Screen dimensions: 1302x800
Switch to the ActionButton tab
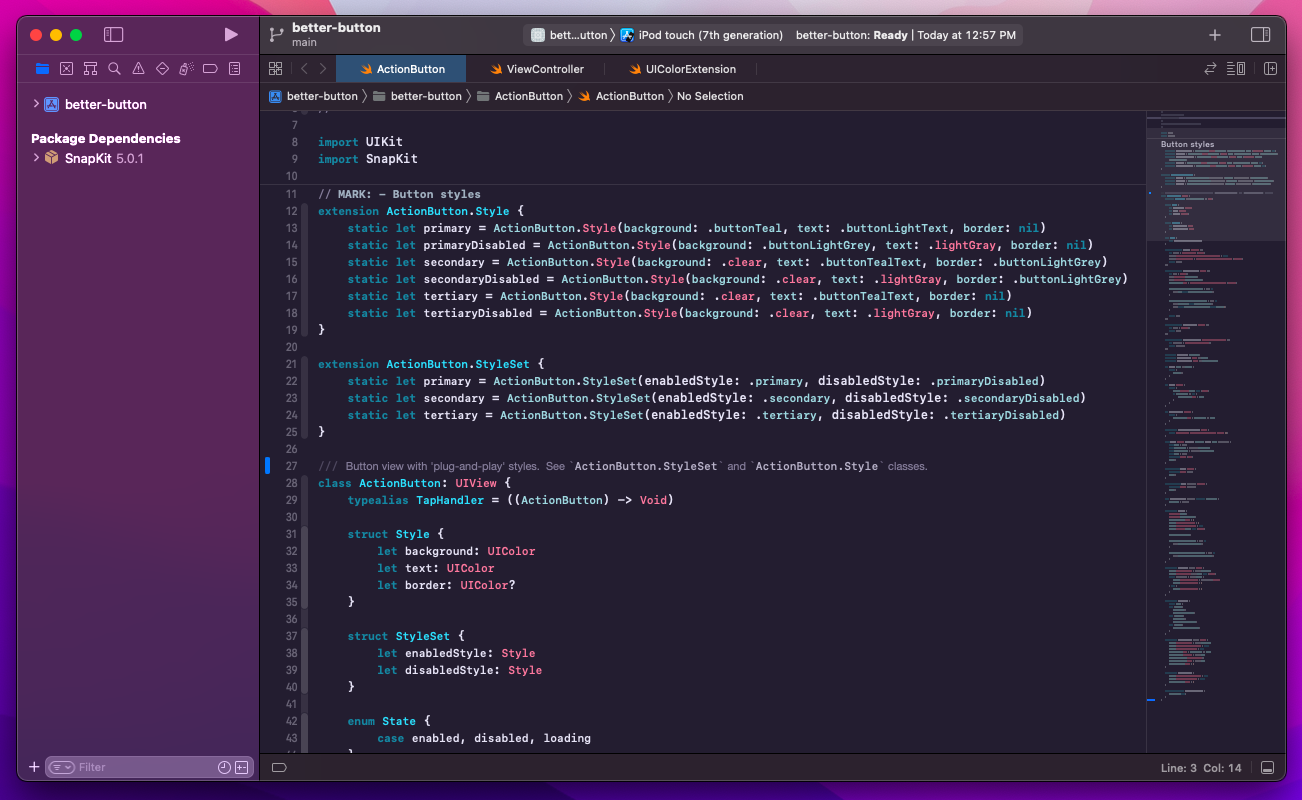pyautogui.click(x=402, y=69)
